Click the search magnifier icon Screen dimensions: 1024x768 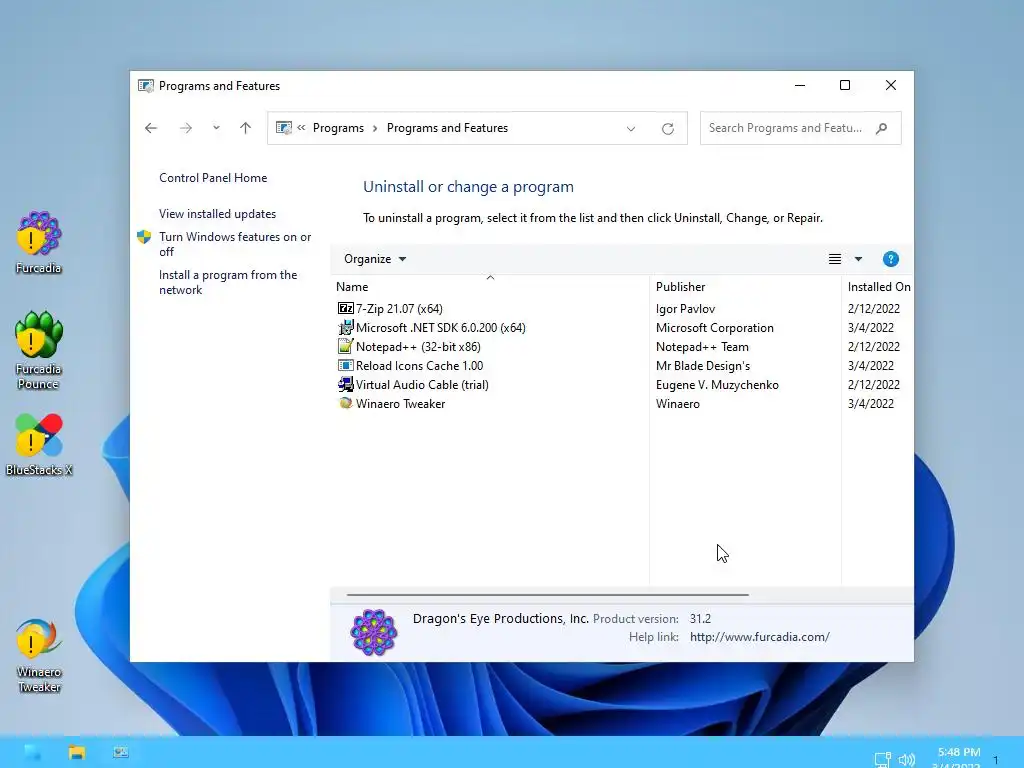(882, 128)
